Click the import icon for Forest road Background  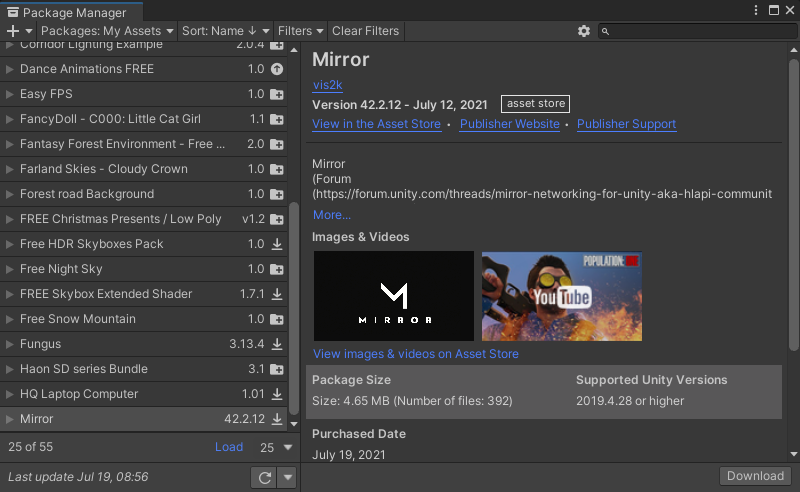click(277, 194)
